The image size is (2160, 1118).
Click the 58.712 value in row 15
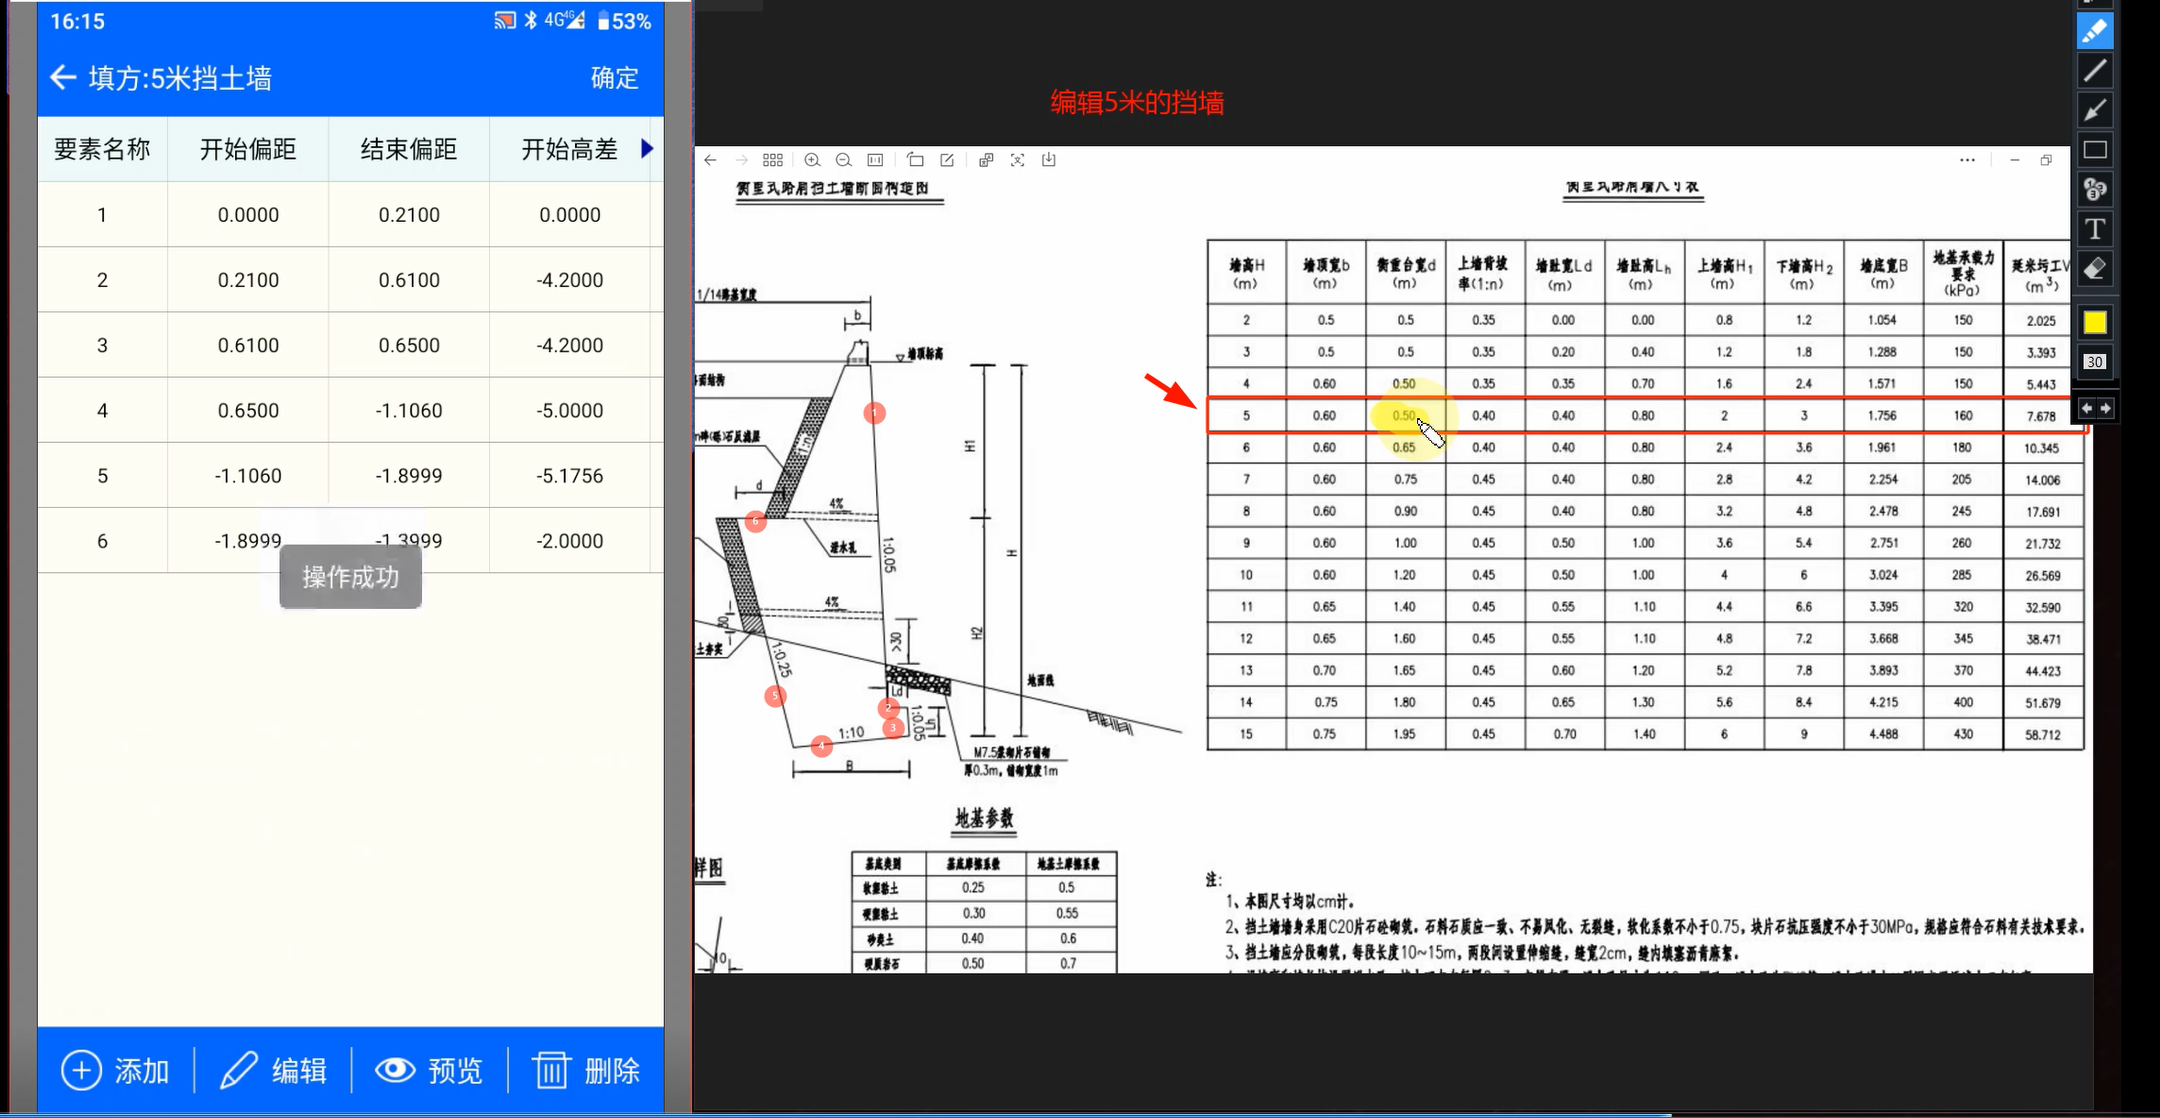point(2042,734)
